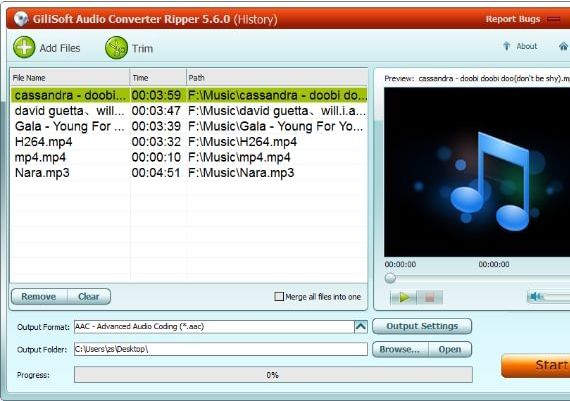Sort by File Name column header
The width and height of the screenshot is (570, 401).
click(x=70, y=77)
